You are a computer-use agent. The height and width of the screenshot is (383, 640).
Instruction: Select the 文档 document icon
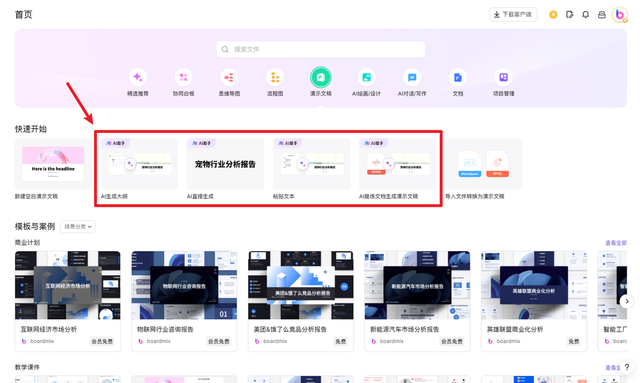458,77
